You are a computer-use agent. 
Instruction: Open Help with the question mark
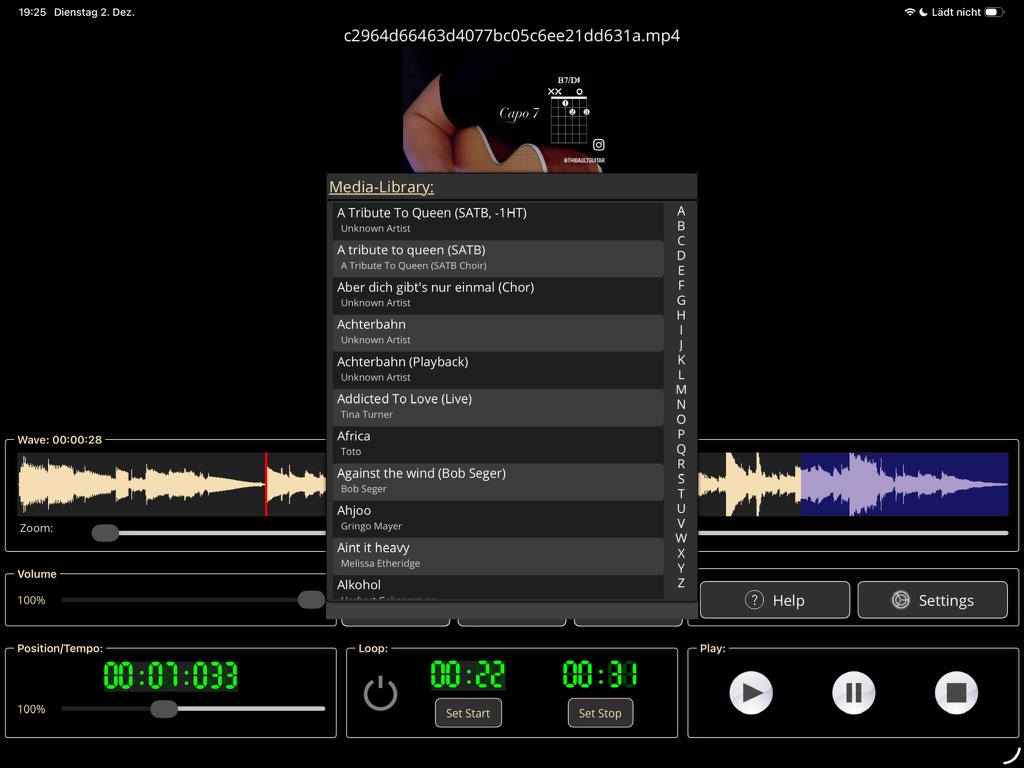pyautogui.click(x=774, y=600)
